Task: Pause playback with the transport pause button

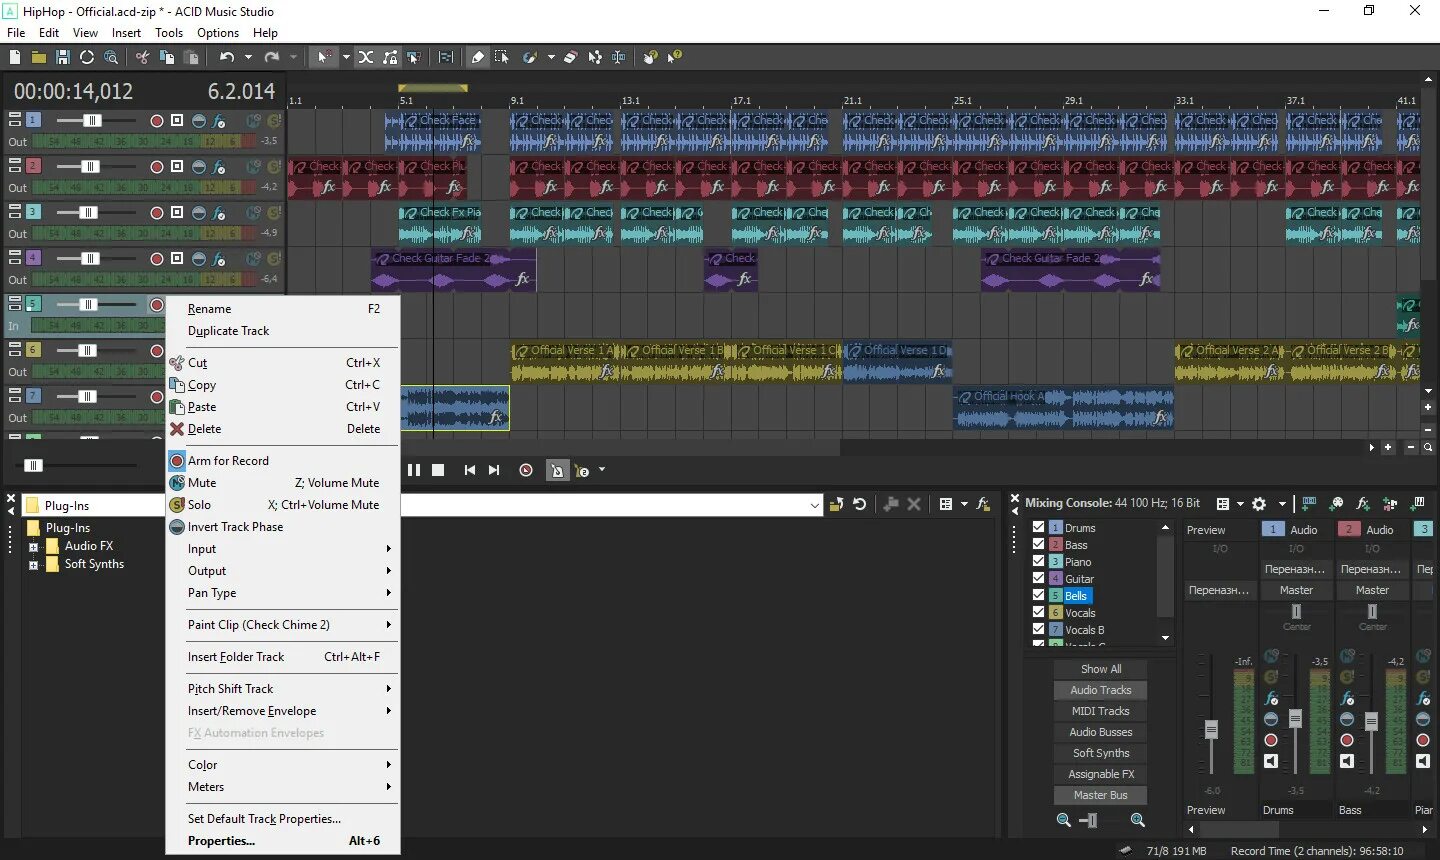Action: pyautogui.click(x=414, y=470)
